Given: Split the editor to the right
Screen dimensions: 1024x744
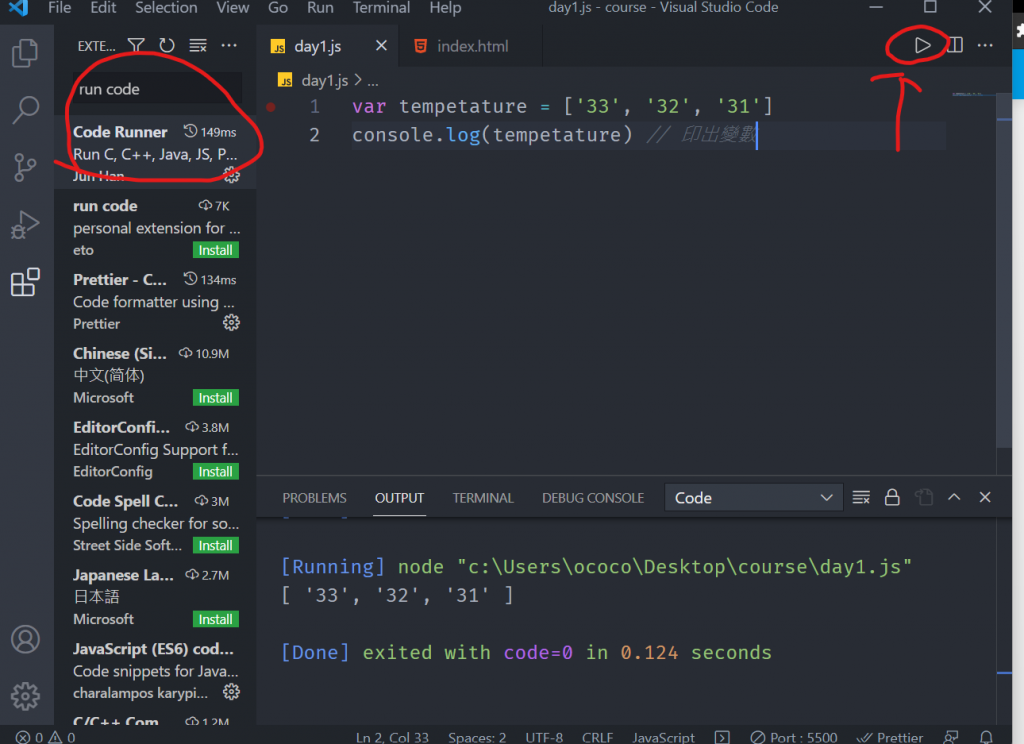Looking at the screenshot, I should 955,45.
